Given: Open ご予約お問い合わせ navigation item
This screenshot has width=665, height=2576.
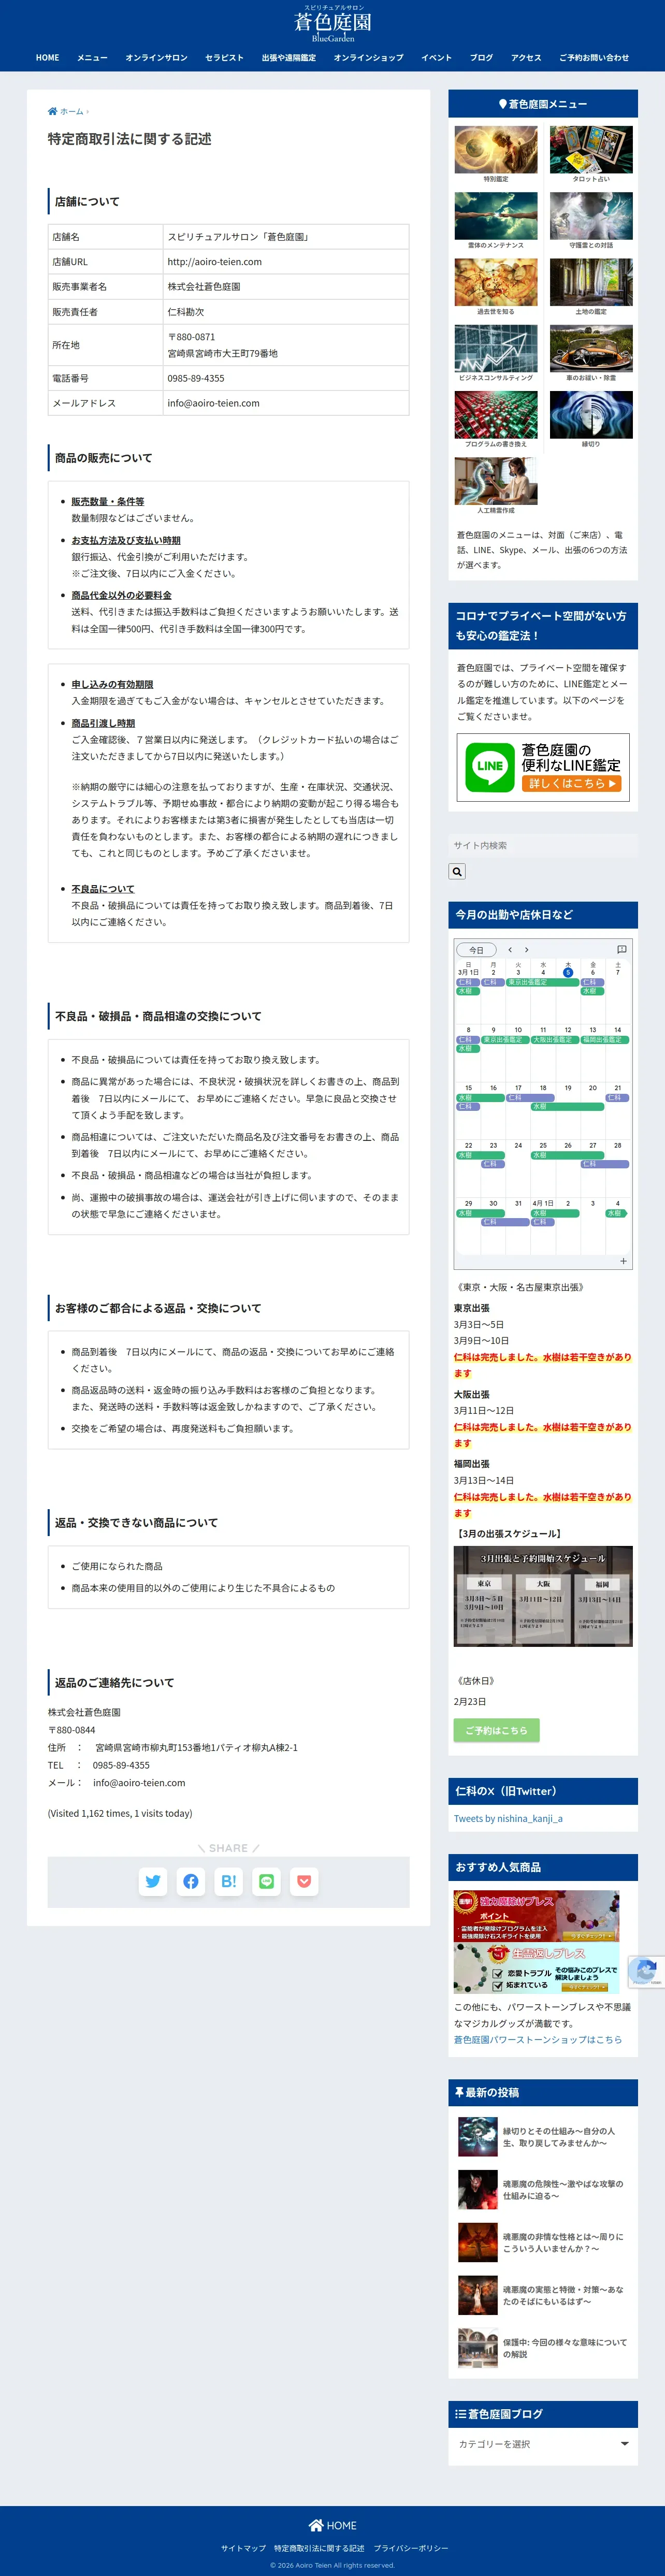Looking at the screenshot, I should tap(594, 58).
